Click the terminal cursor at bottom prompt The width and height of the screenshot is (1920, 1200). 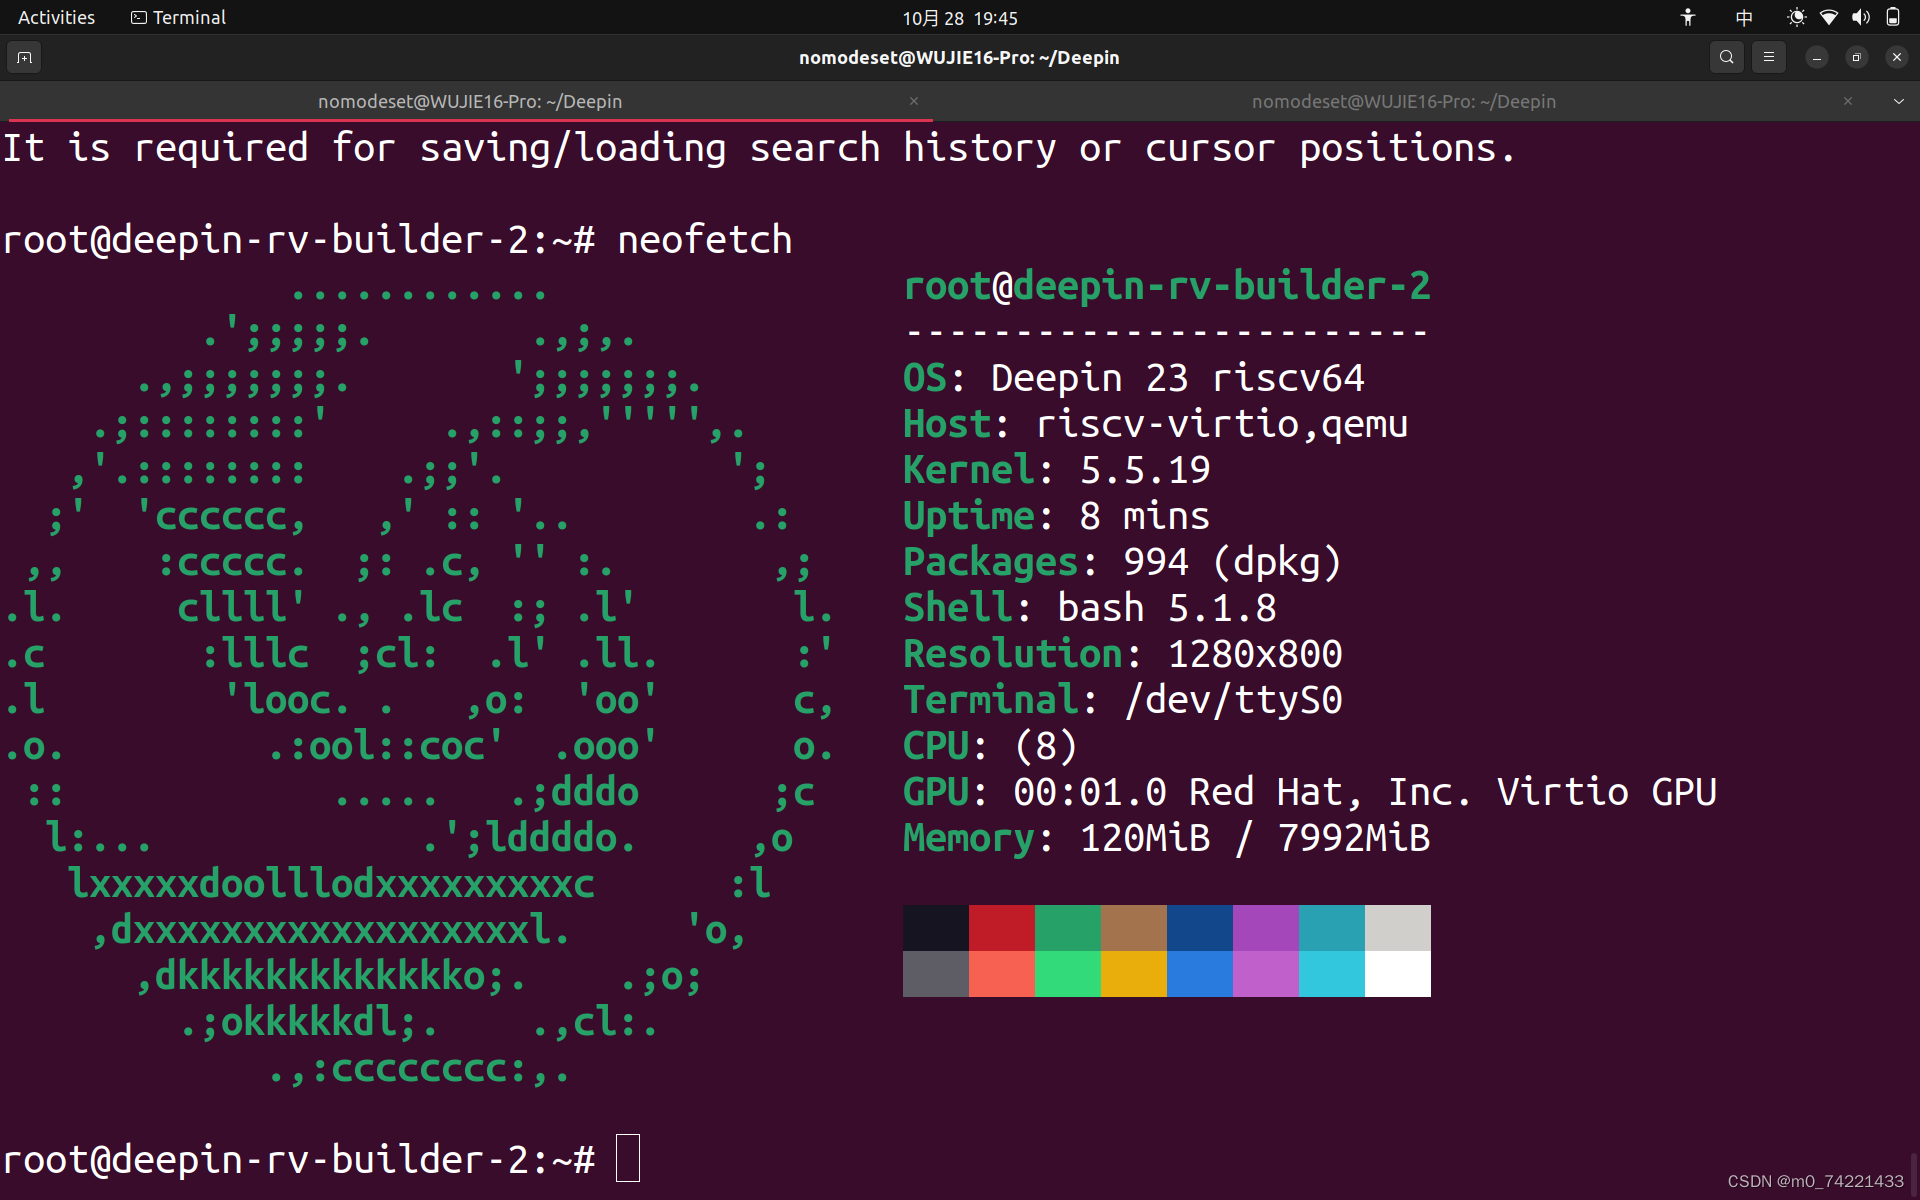click(627, 1158)
